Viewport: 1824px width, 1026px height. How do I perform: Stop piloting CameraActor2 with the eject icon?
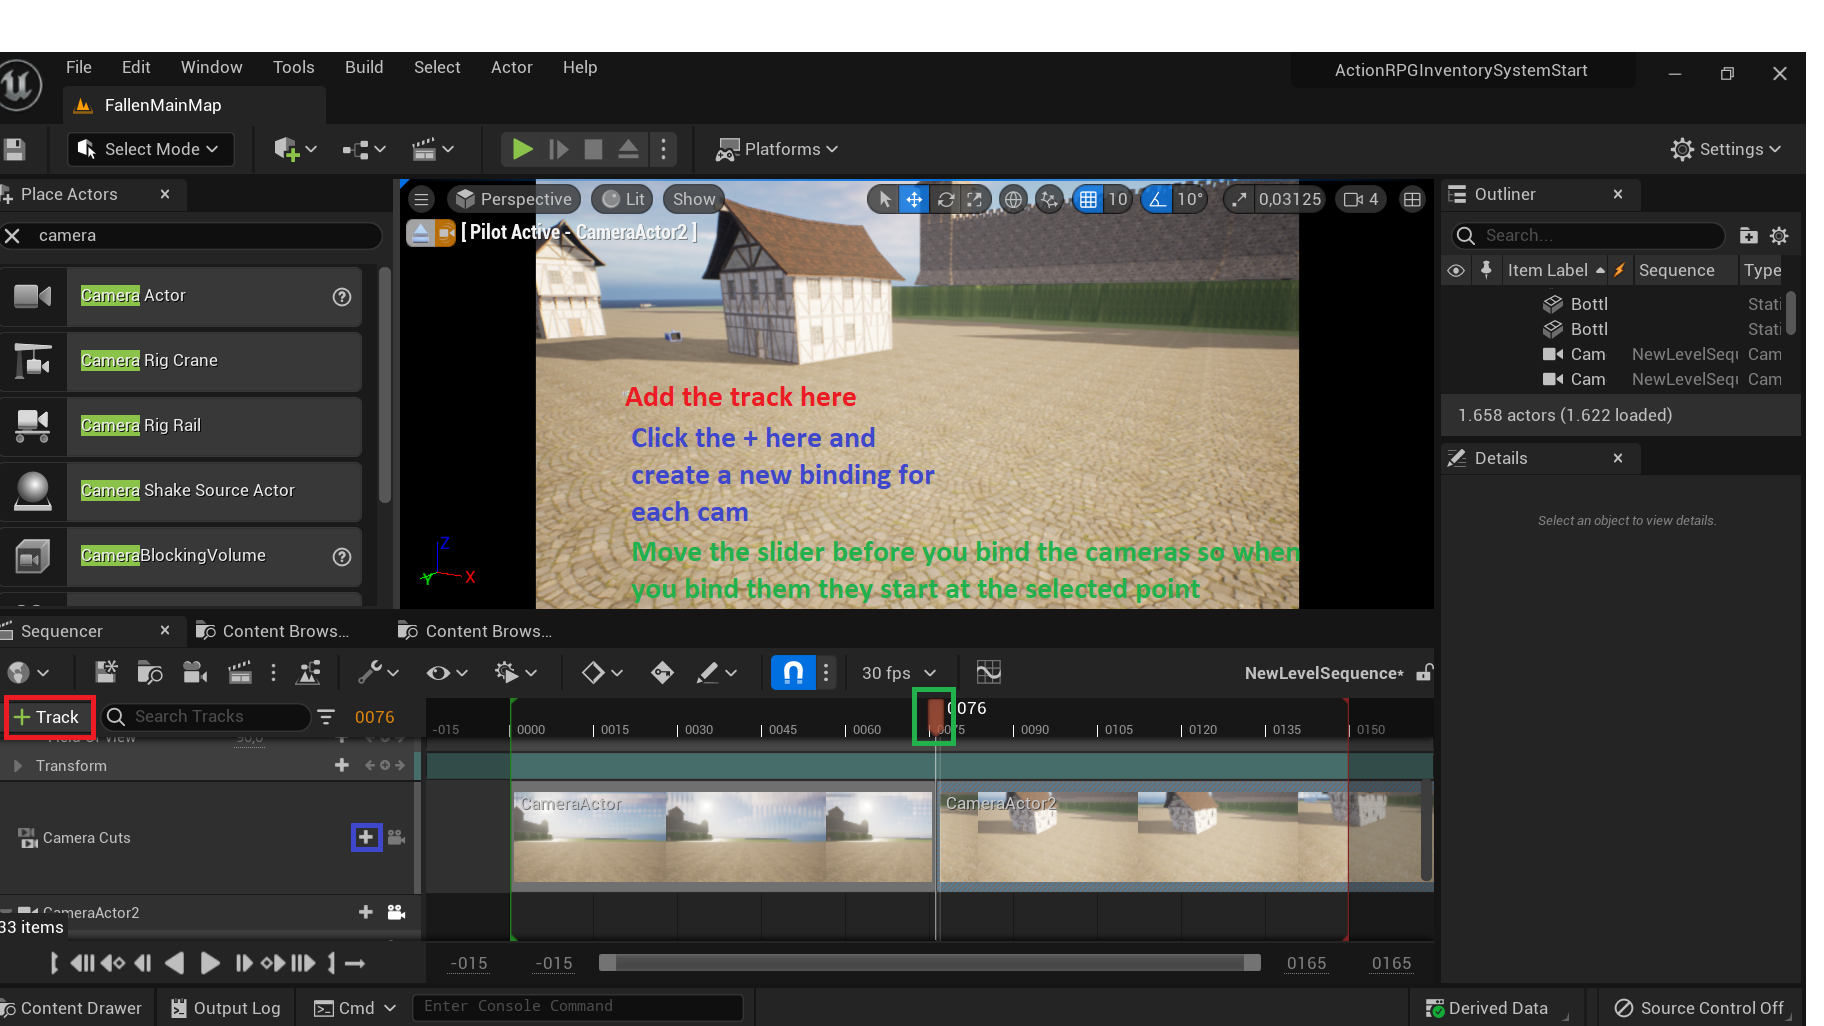pyautogui.click(x=421, y=233)
